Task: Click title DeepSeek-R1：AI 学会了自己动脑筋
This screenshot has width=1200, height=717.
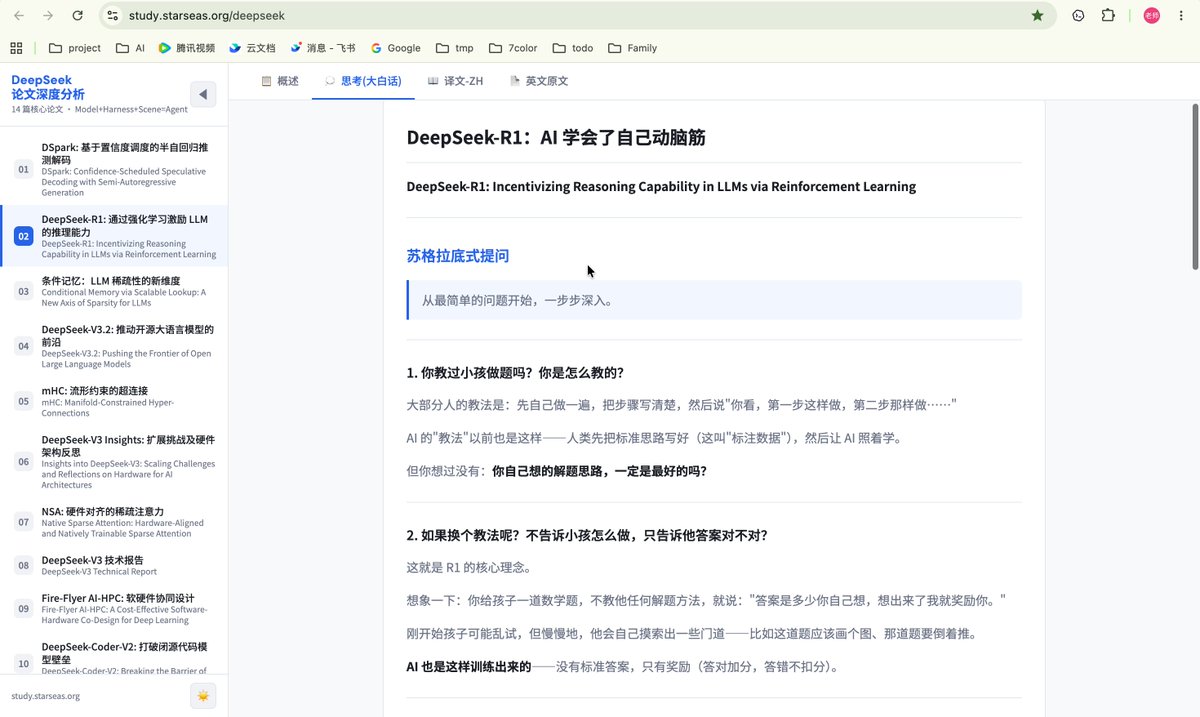Action: point(556,137)
